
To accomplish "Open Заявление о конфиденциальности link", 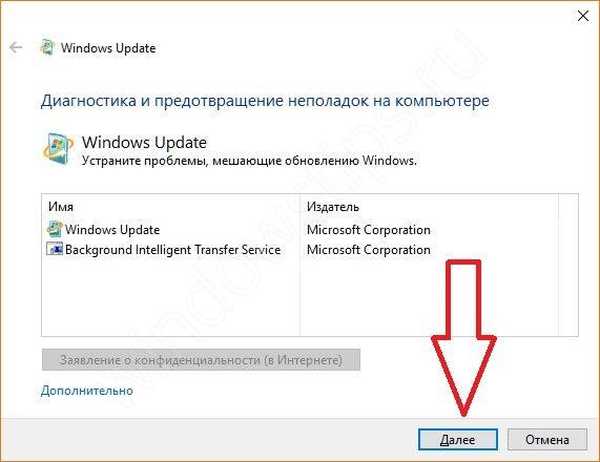I will pyautogui.click(x=201, y=360).
